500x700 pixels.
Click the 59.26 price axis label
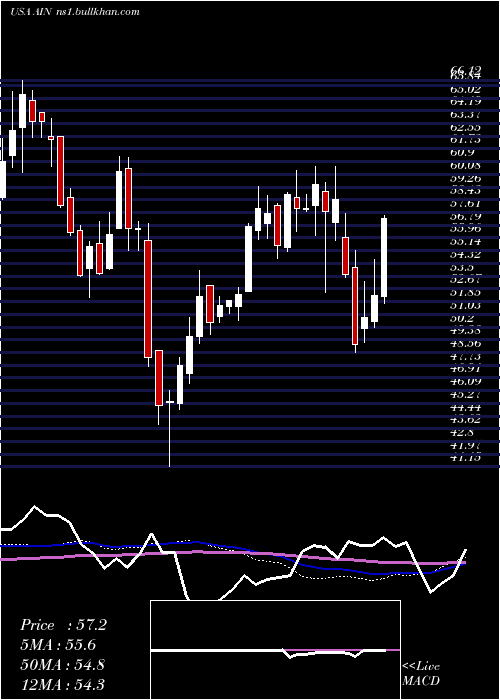pyautogui.click(x=466, y=178)
